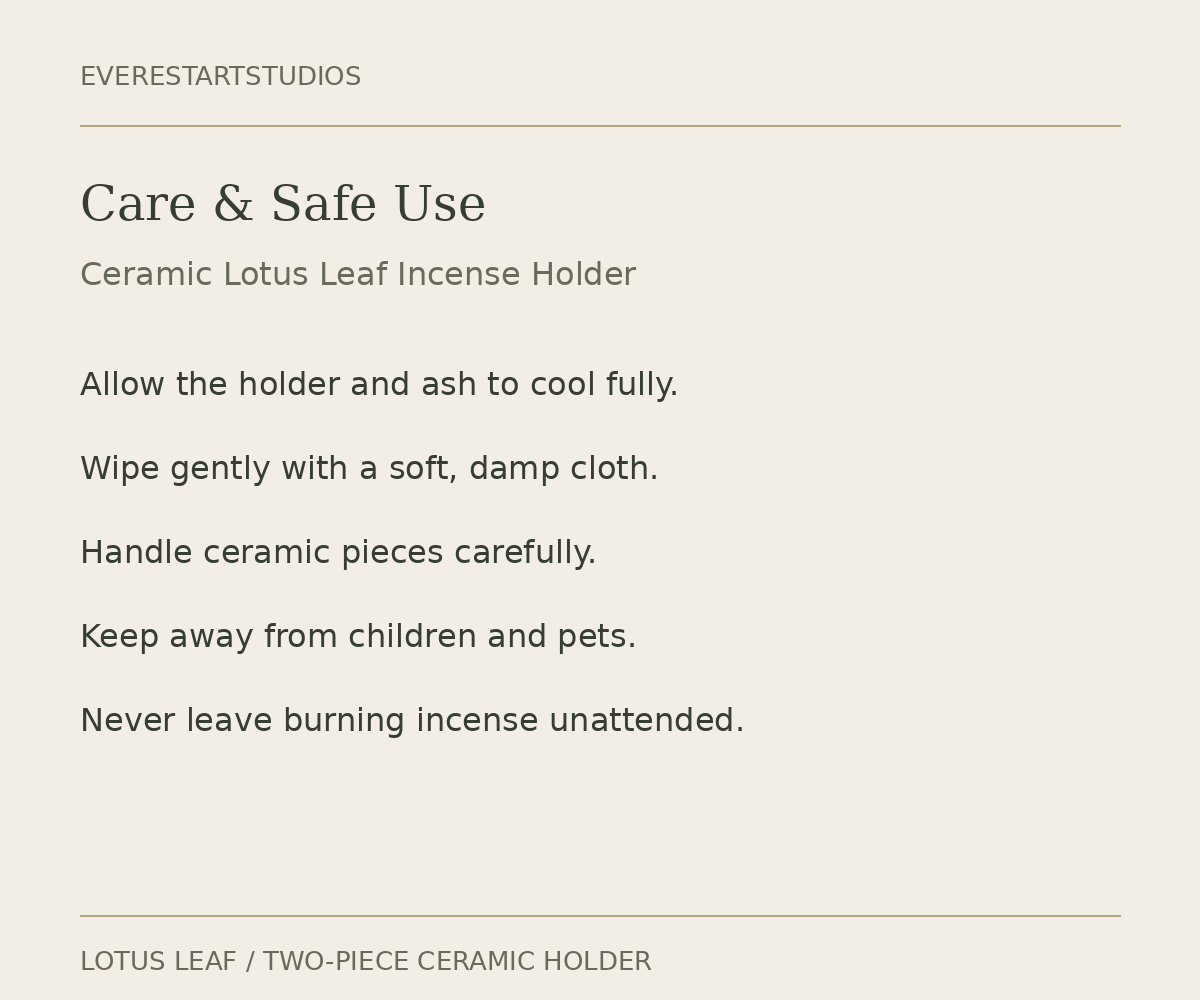The image size is (1200, 1000).
Task: Click the ampersand in the main heading
Action: click(x=233, y=205)
